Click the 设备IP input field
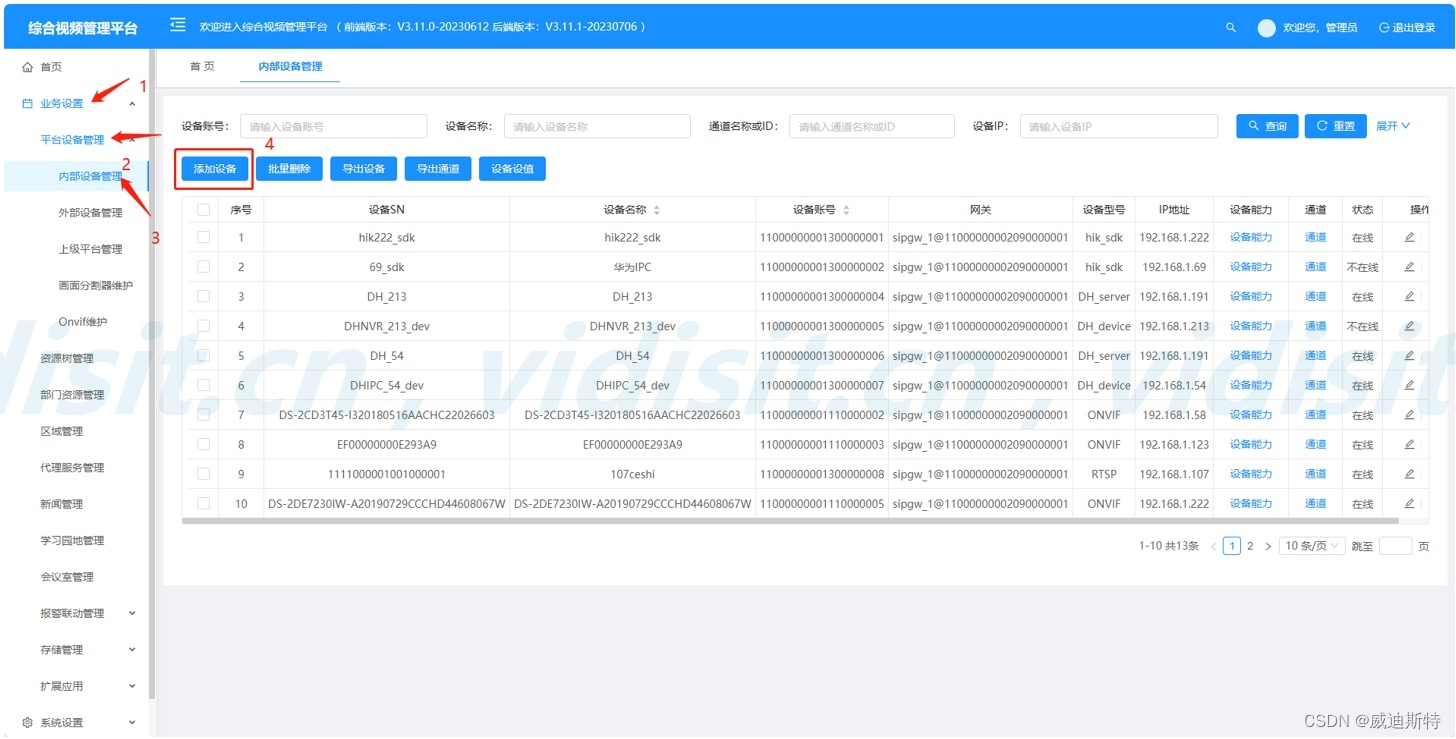Viewport: 1456px width, 739px height. pyautogui.click(x=1118, y=127)
